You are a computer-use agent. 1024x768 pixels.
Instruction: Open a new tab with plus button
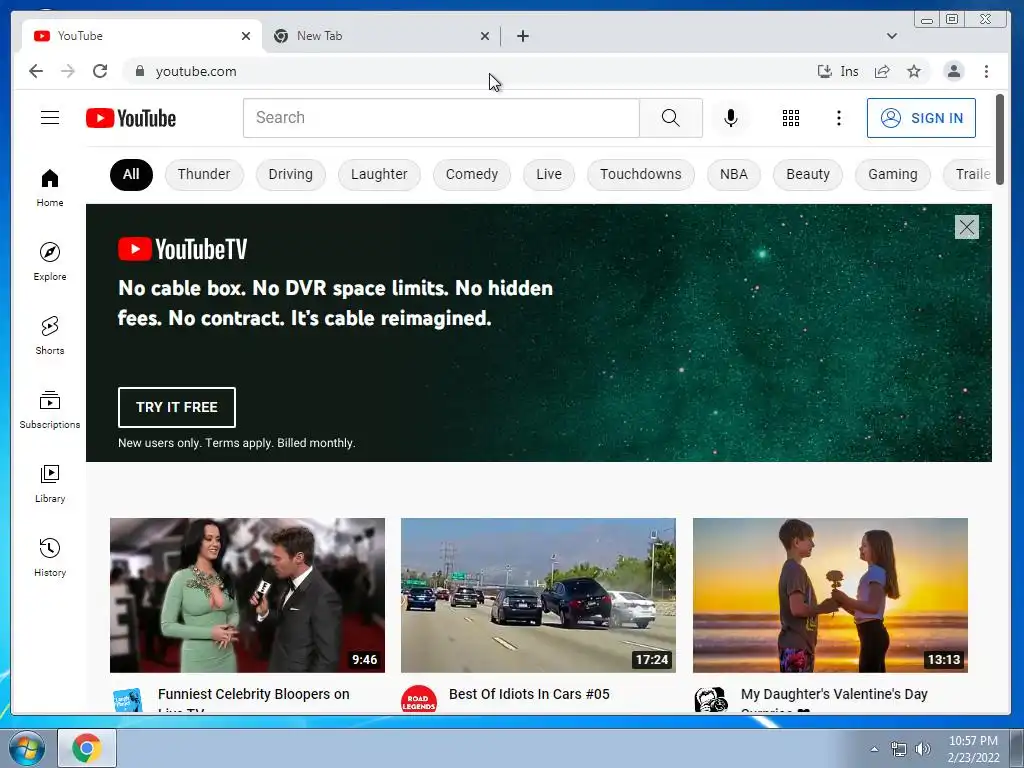coord(522,36)
